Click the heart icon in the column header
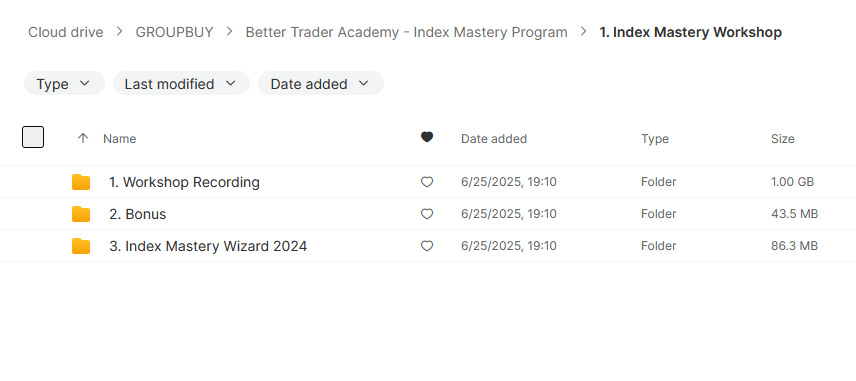856x381 pixels. pos(427,138)
